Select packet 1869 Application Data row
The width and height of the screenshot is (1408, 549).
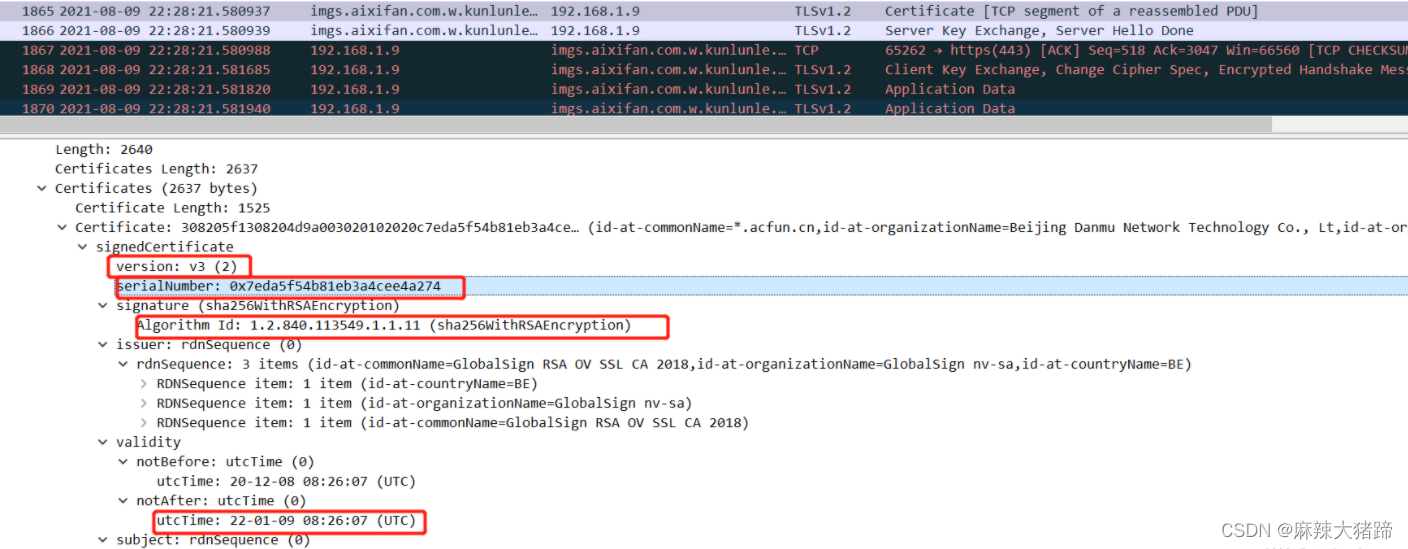(704, 89)
